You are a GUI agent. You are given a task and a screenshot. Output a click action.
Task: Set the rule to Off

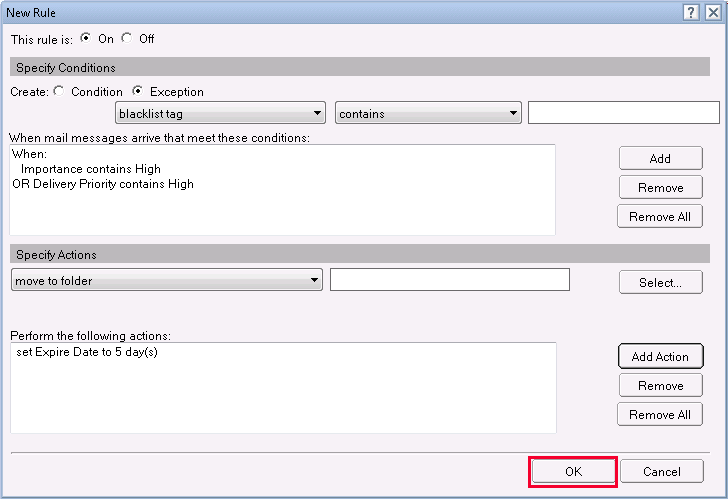coord(126,39)
